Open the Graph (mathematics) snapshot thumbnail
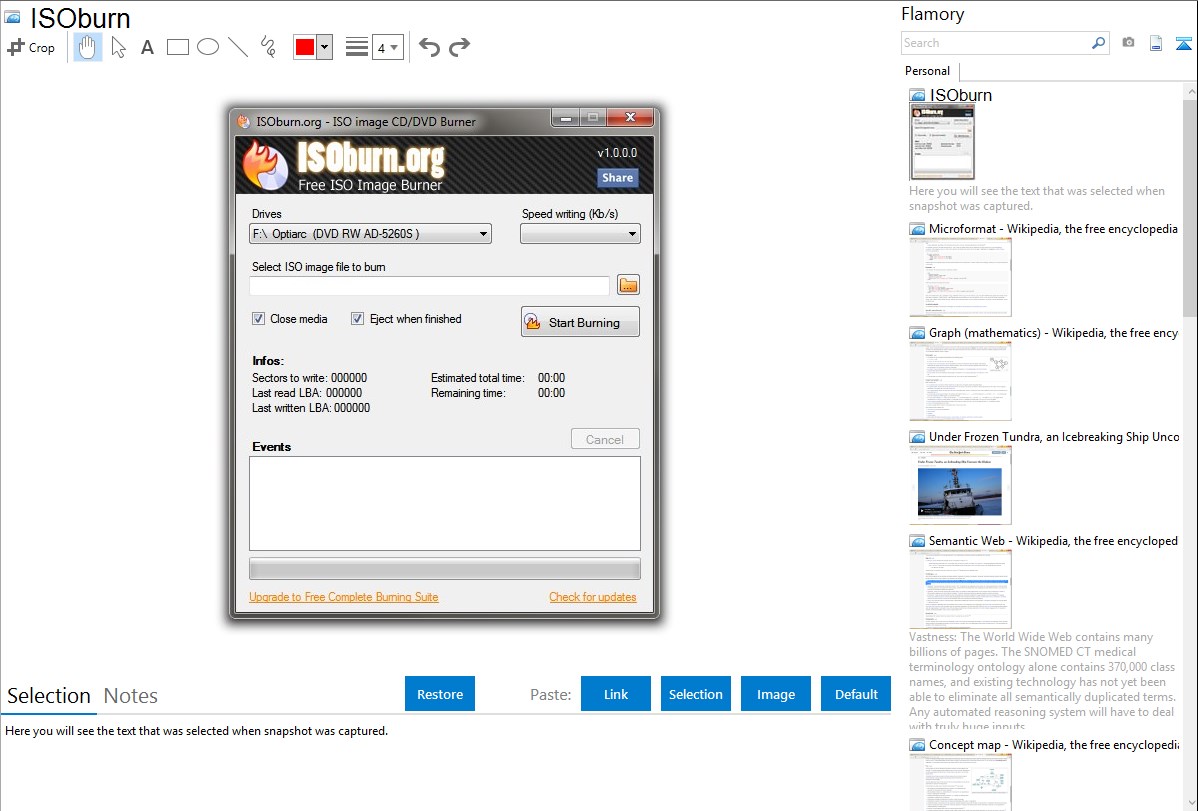 pos(960,381)
